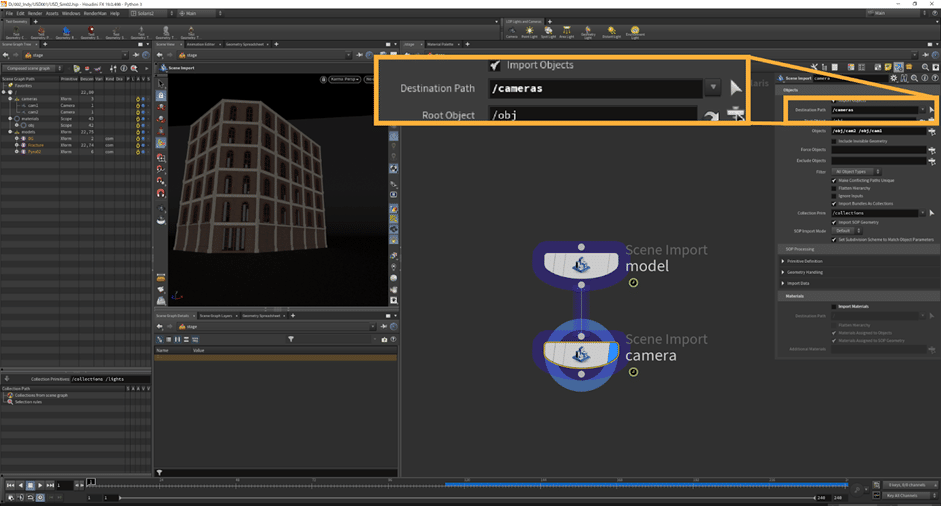Open the All Object Types filter dropdown

coord(857,171)
